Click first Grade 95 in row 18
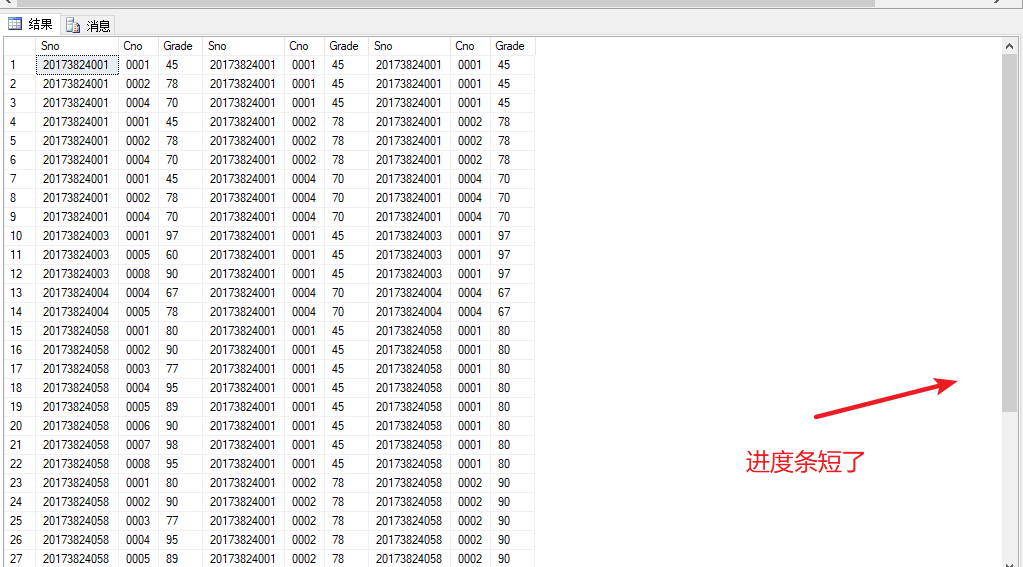1023x567 pixels. click(x=181, y=388)
